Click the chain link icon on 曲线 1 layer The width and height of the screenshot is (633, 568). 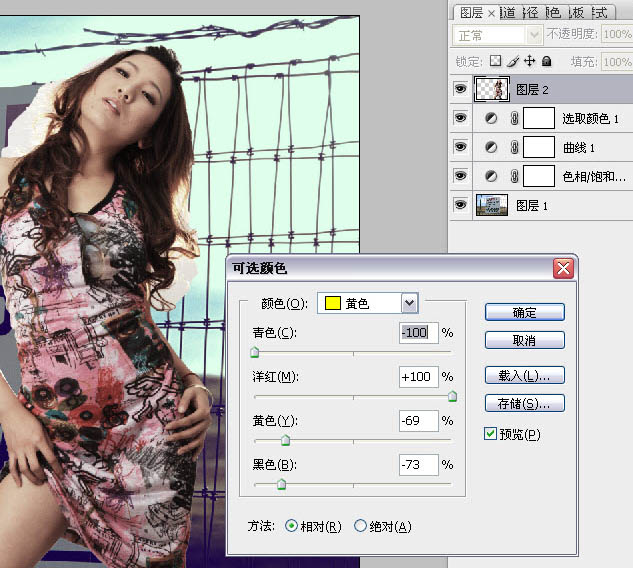[514, 147]
